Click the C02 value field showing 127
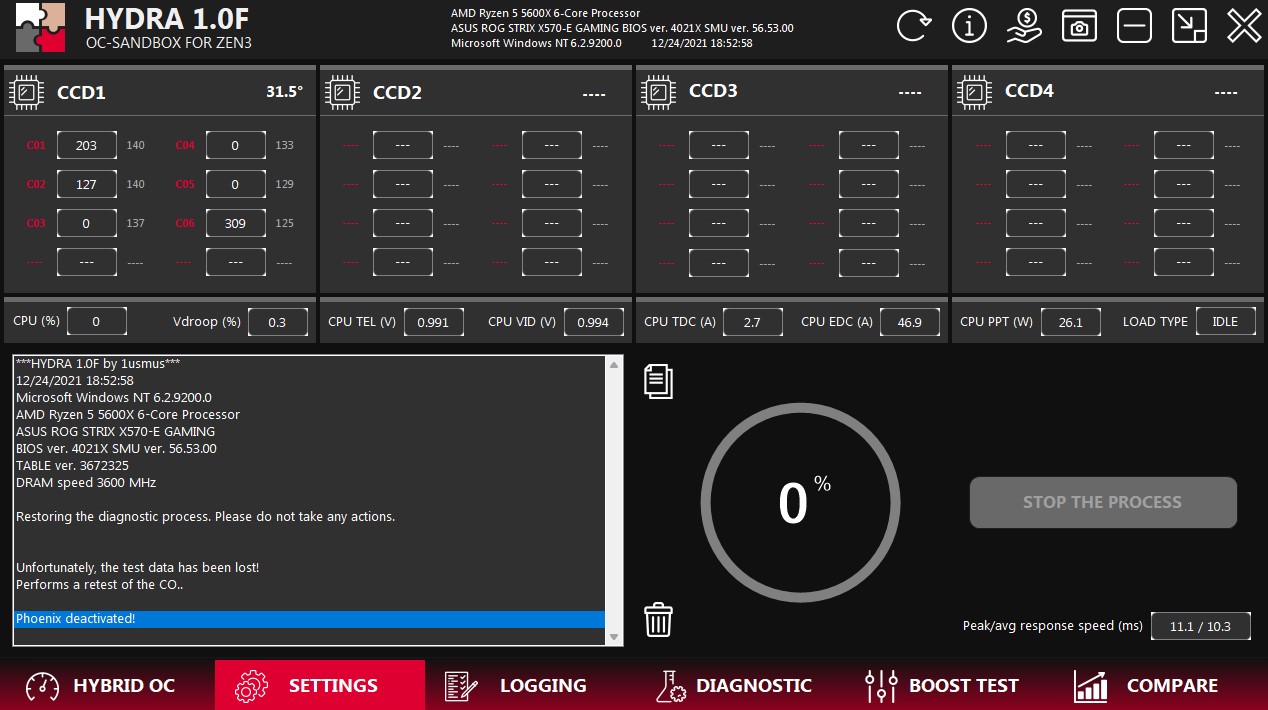This screenshot has width=1268, height=710. click(x=86, y=184)
